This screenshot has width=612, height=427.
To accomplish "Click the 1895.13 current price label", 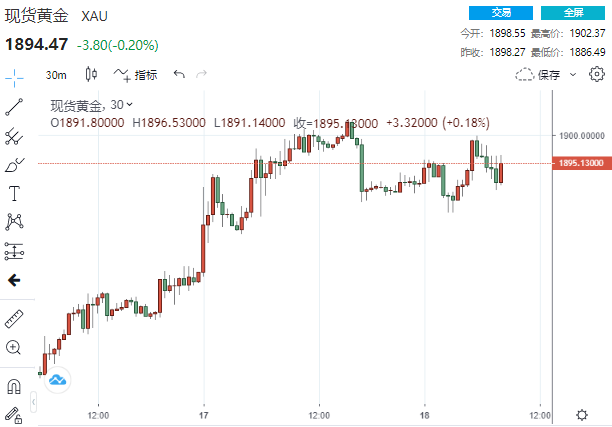I will [x=580, y=163].
